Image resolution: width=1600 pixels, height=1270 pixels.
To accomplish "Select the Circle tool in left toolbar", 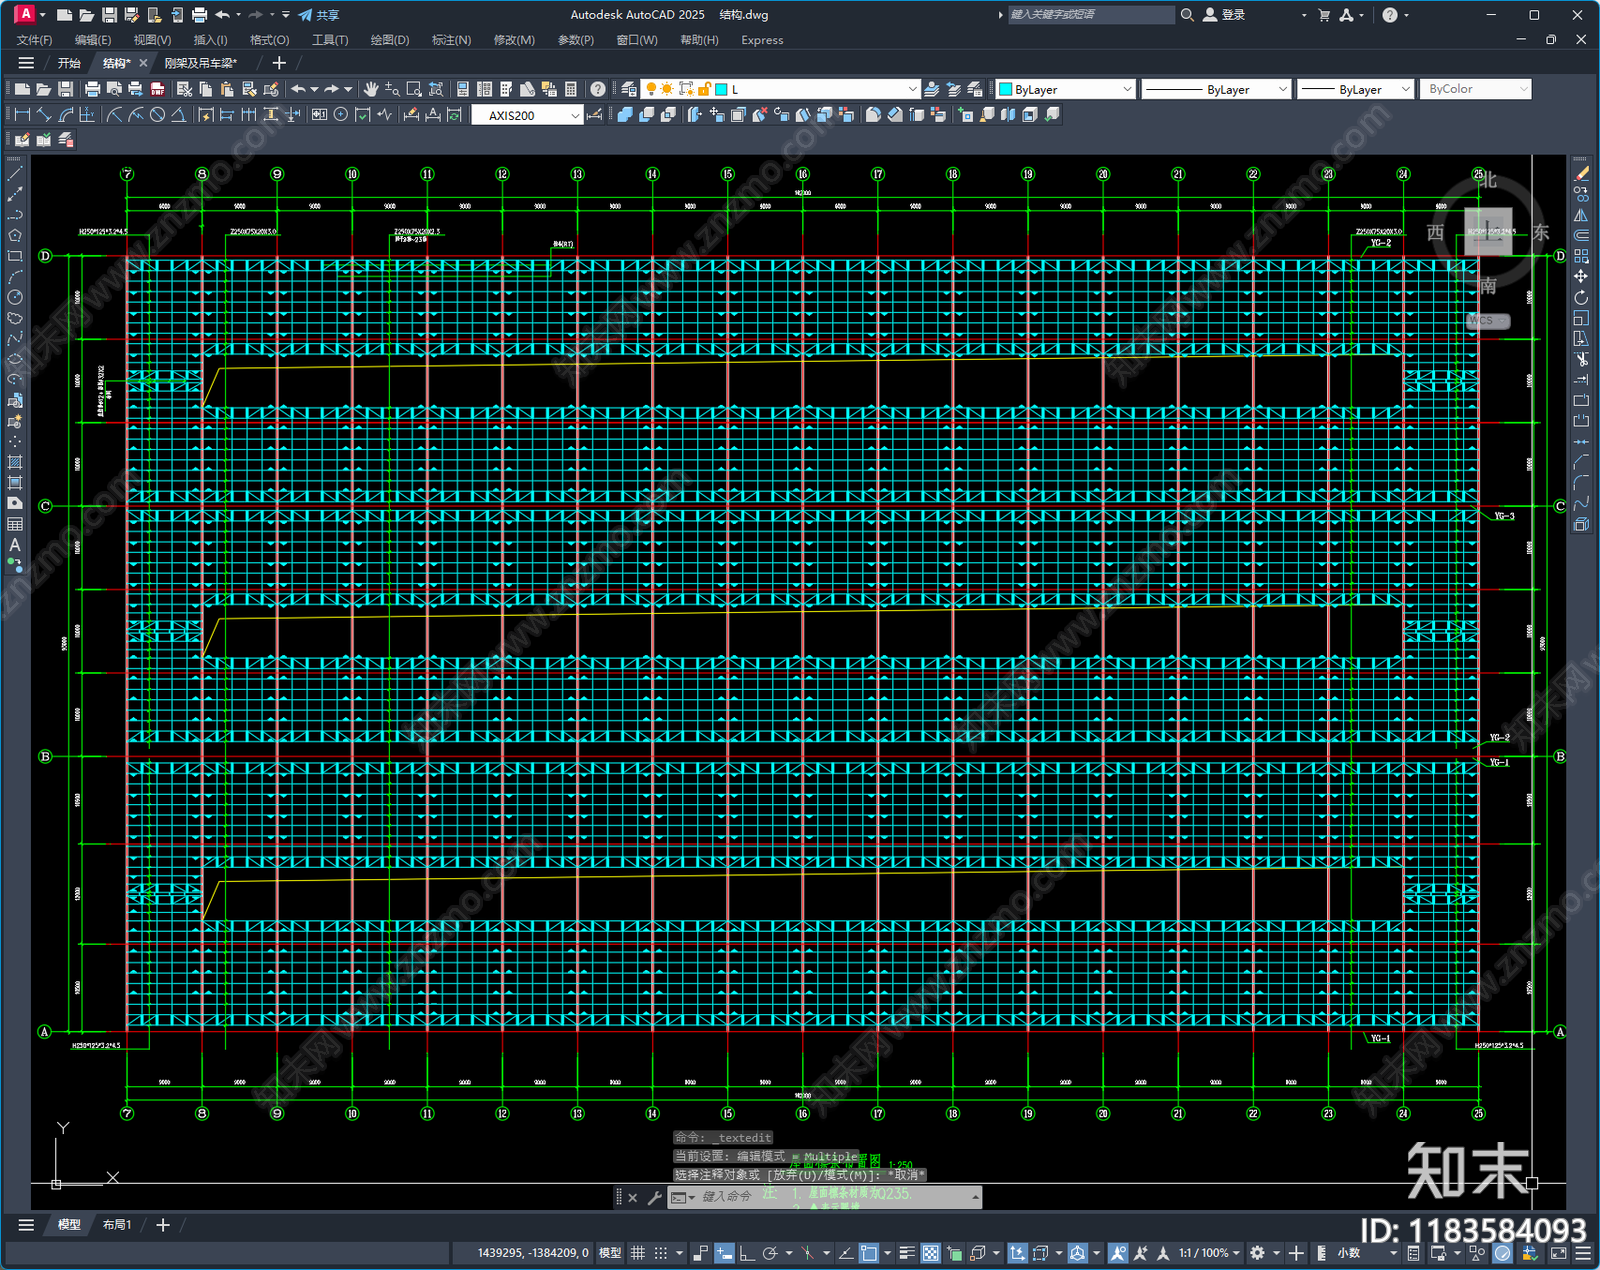I will tap(15, 297).
